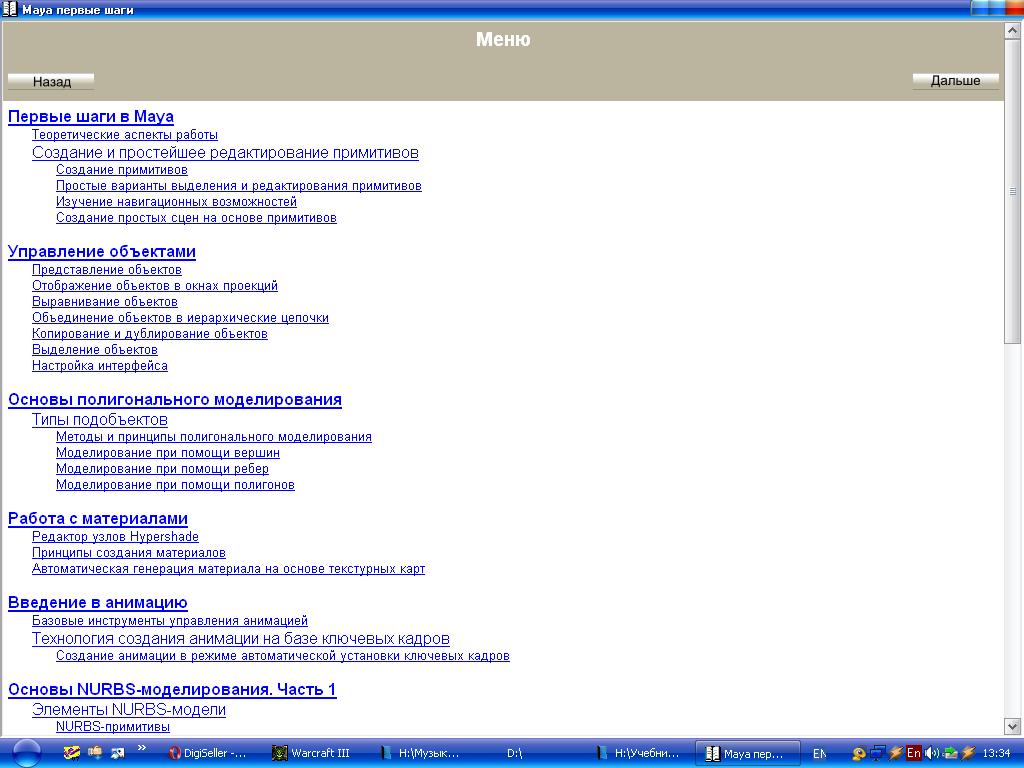This screenshot has height=768, width=1024.
Task: Open Изучение навигационных возможностей link
Action: click(176, 202)
